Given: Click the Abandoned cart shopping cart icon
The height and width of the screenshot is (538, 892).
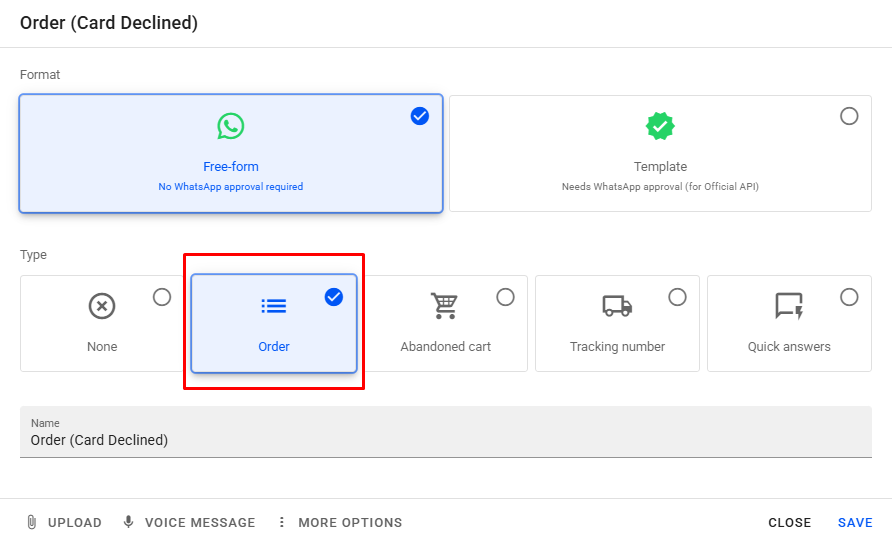Looking at the screenshot, I should pos(445,306).
